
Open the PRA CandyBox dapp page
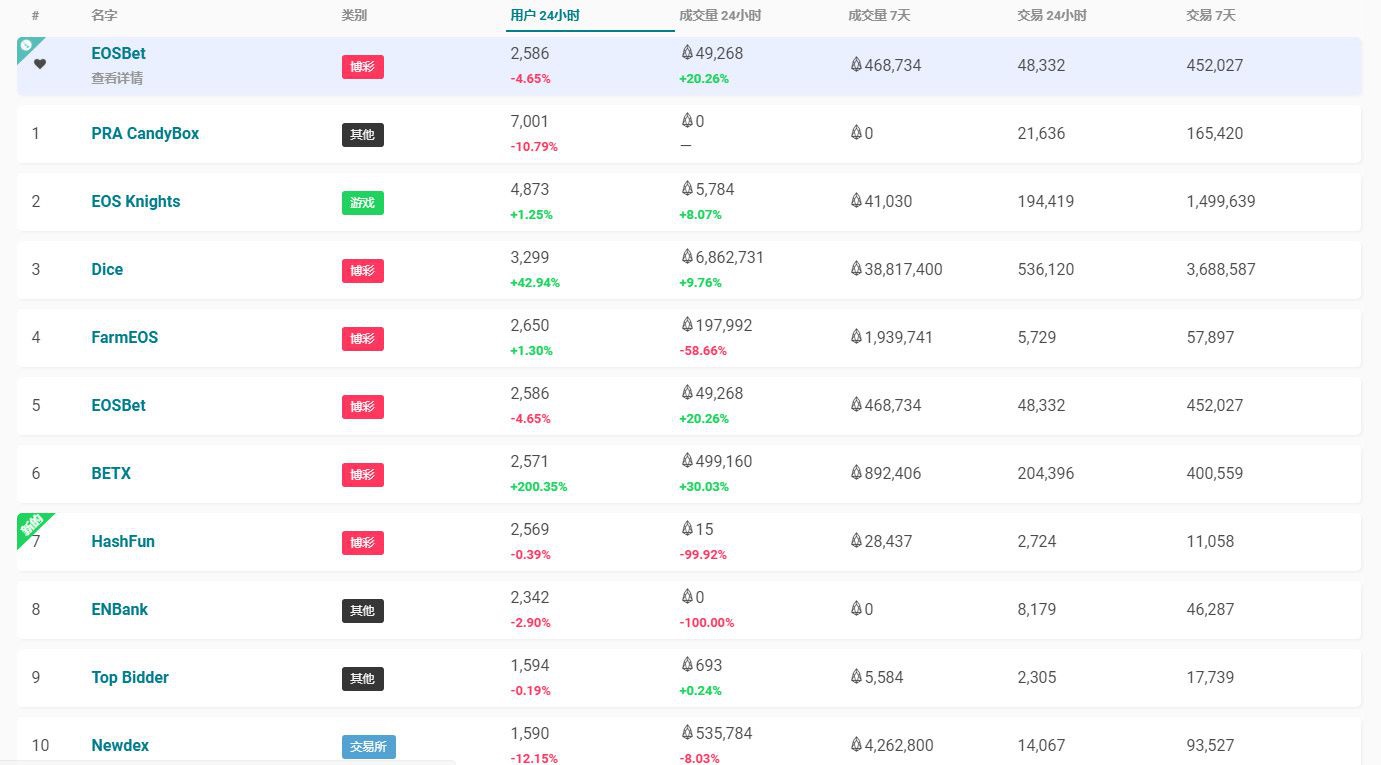[145, 133]
